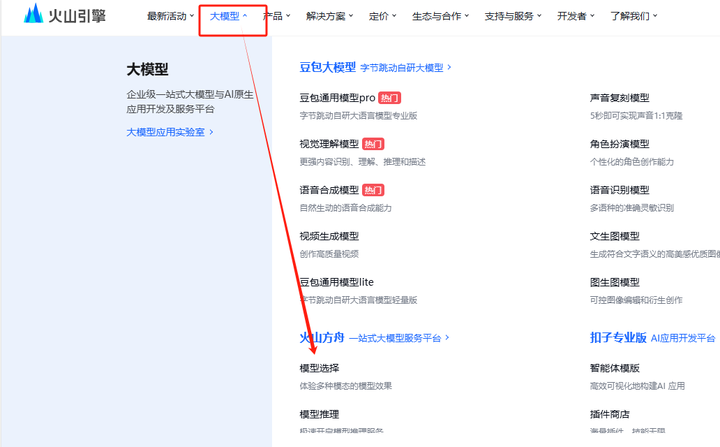Select 声音复刻模型

(x=619, y=98)
